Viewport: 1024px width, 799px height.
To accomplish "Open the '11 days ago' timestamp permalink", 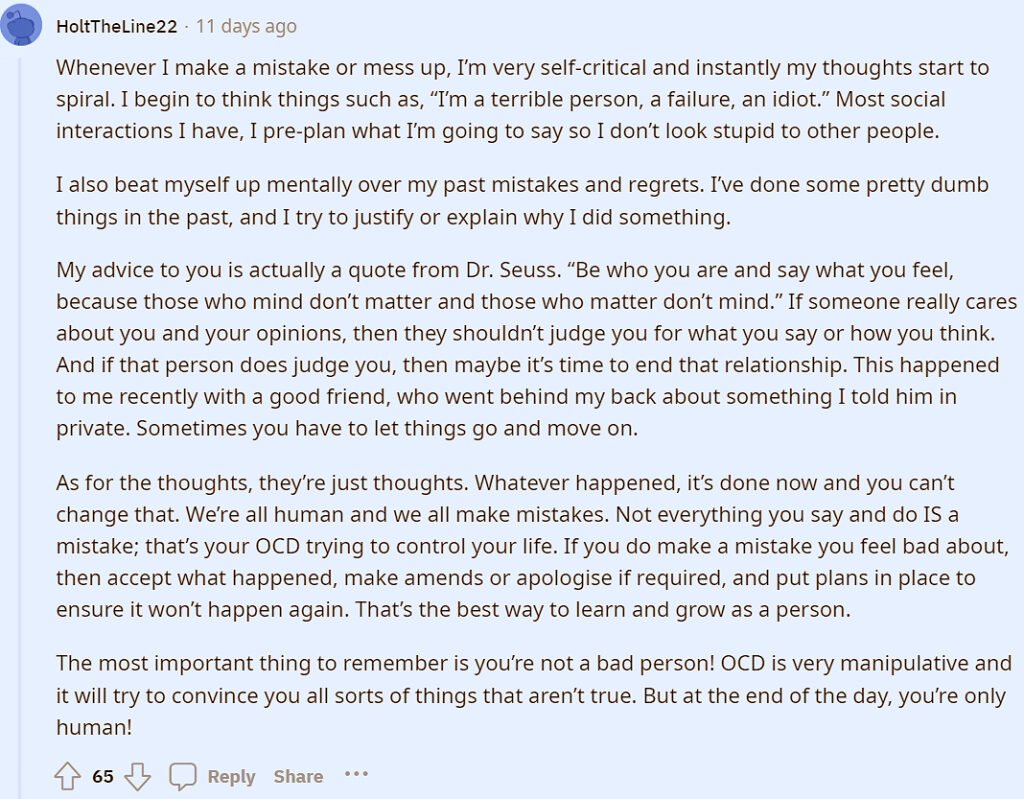I will pos(246,26).
